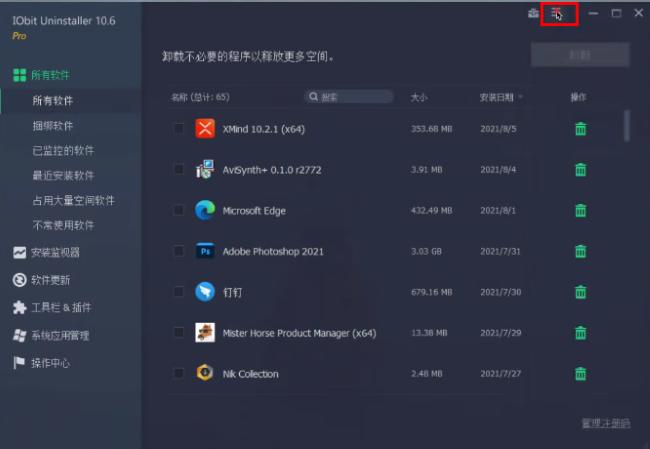Click the 搜索 search field
The height and width of the screenshot is (449, 650).
[x=350, y=97]
